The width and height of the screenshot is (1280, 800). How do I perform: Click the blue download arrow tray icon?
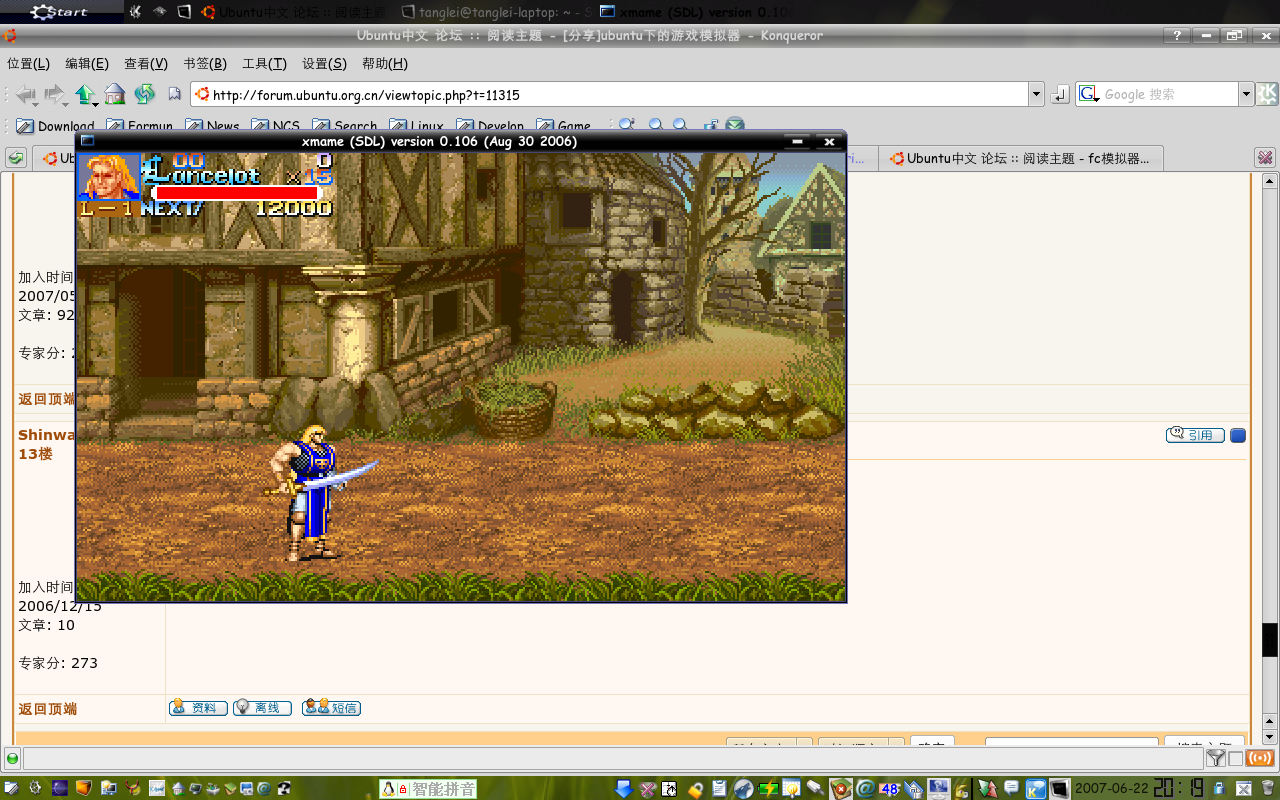coord(624,789)
